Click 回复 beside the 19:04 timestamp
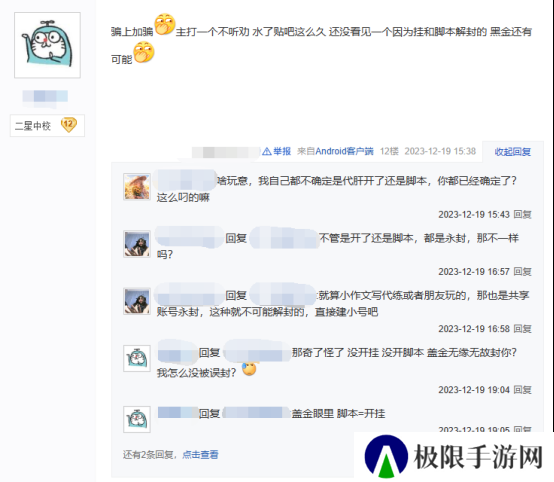The height and width of the screenshot is (482, 554). [522, 390]
